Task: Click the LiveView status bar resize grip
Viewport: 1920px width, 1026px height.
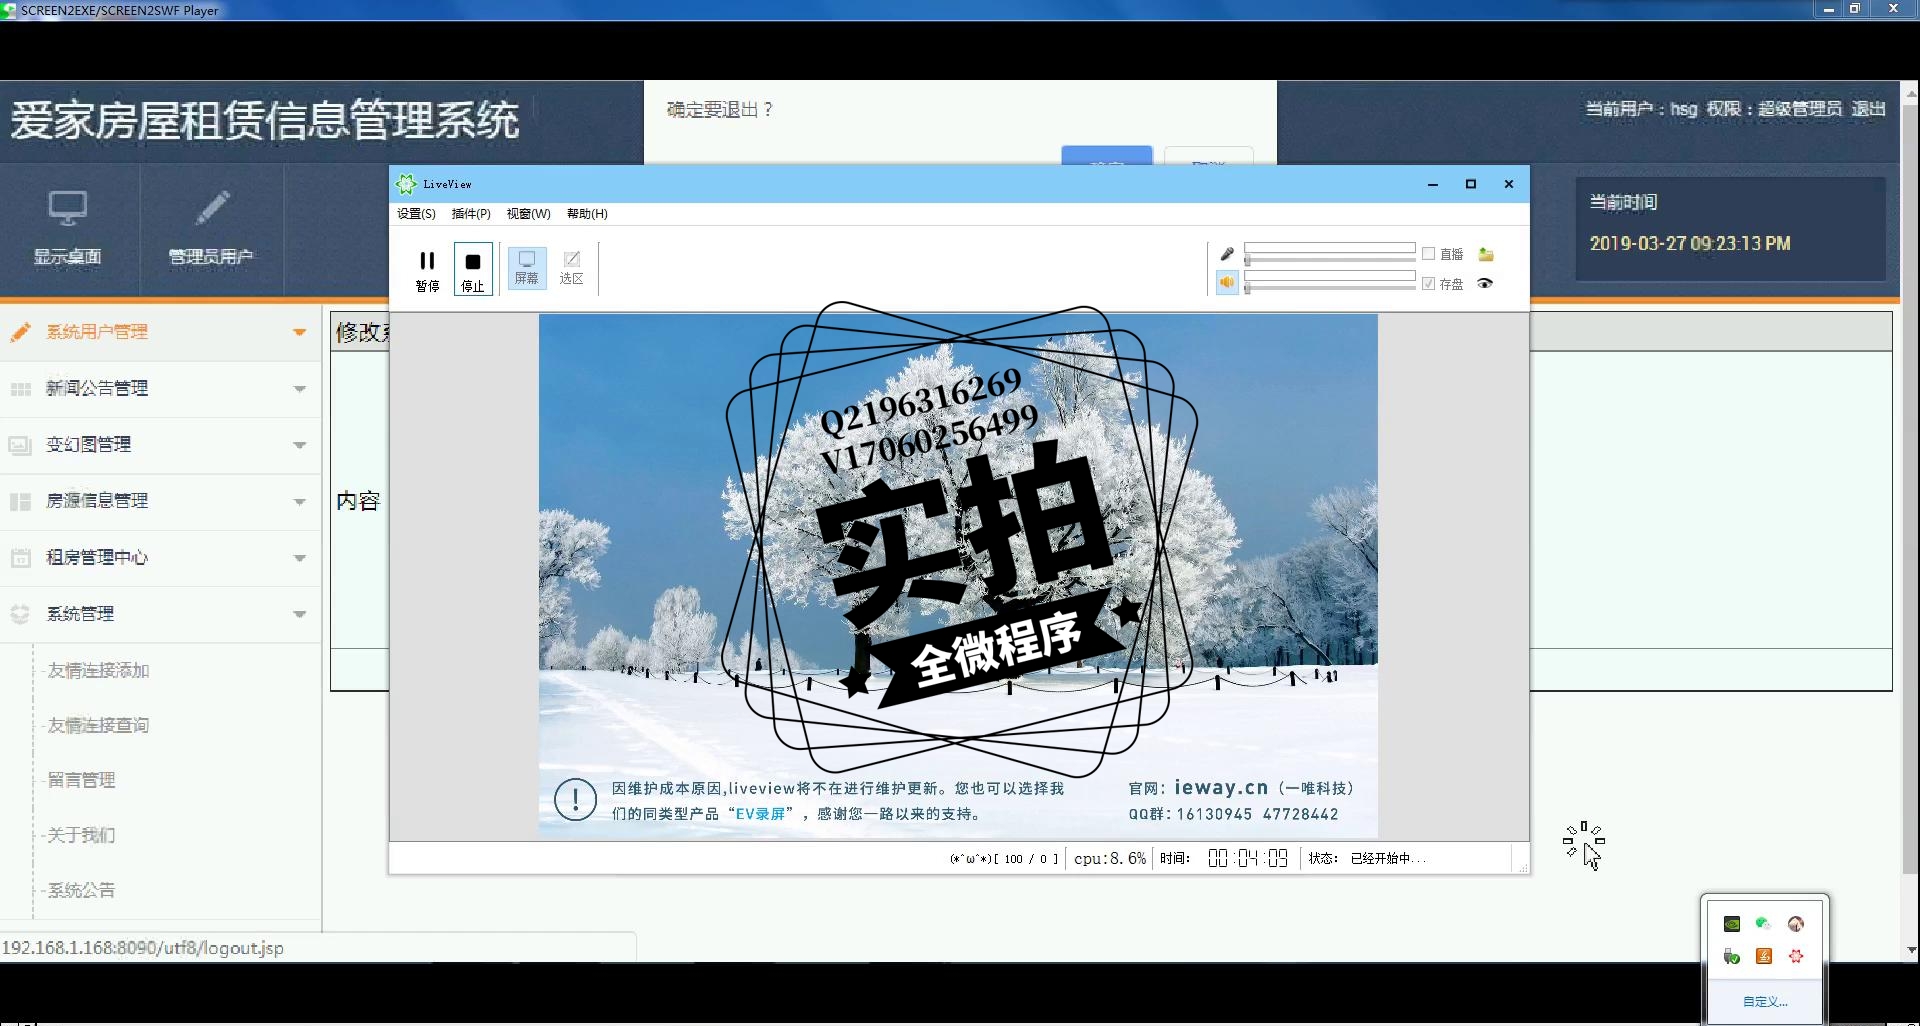Action: tap(1523, 868)
